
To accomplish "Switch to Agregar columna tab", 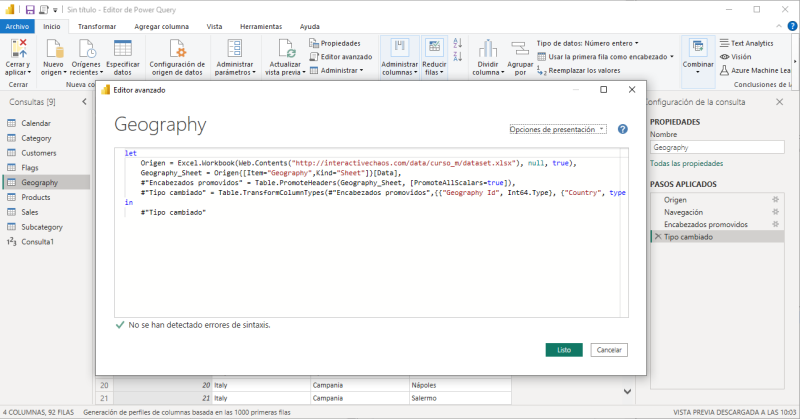I will (x=162, y=27).
